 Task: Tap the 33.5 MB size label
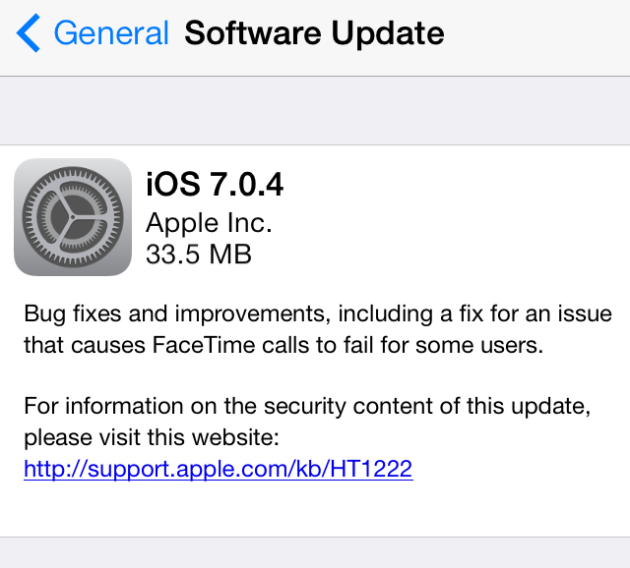click(199, 253)
